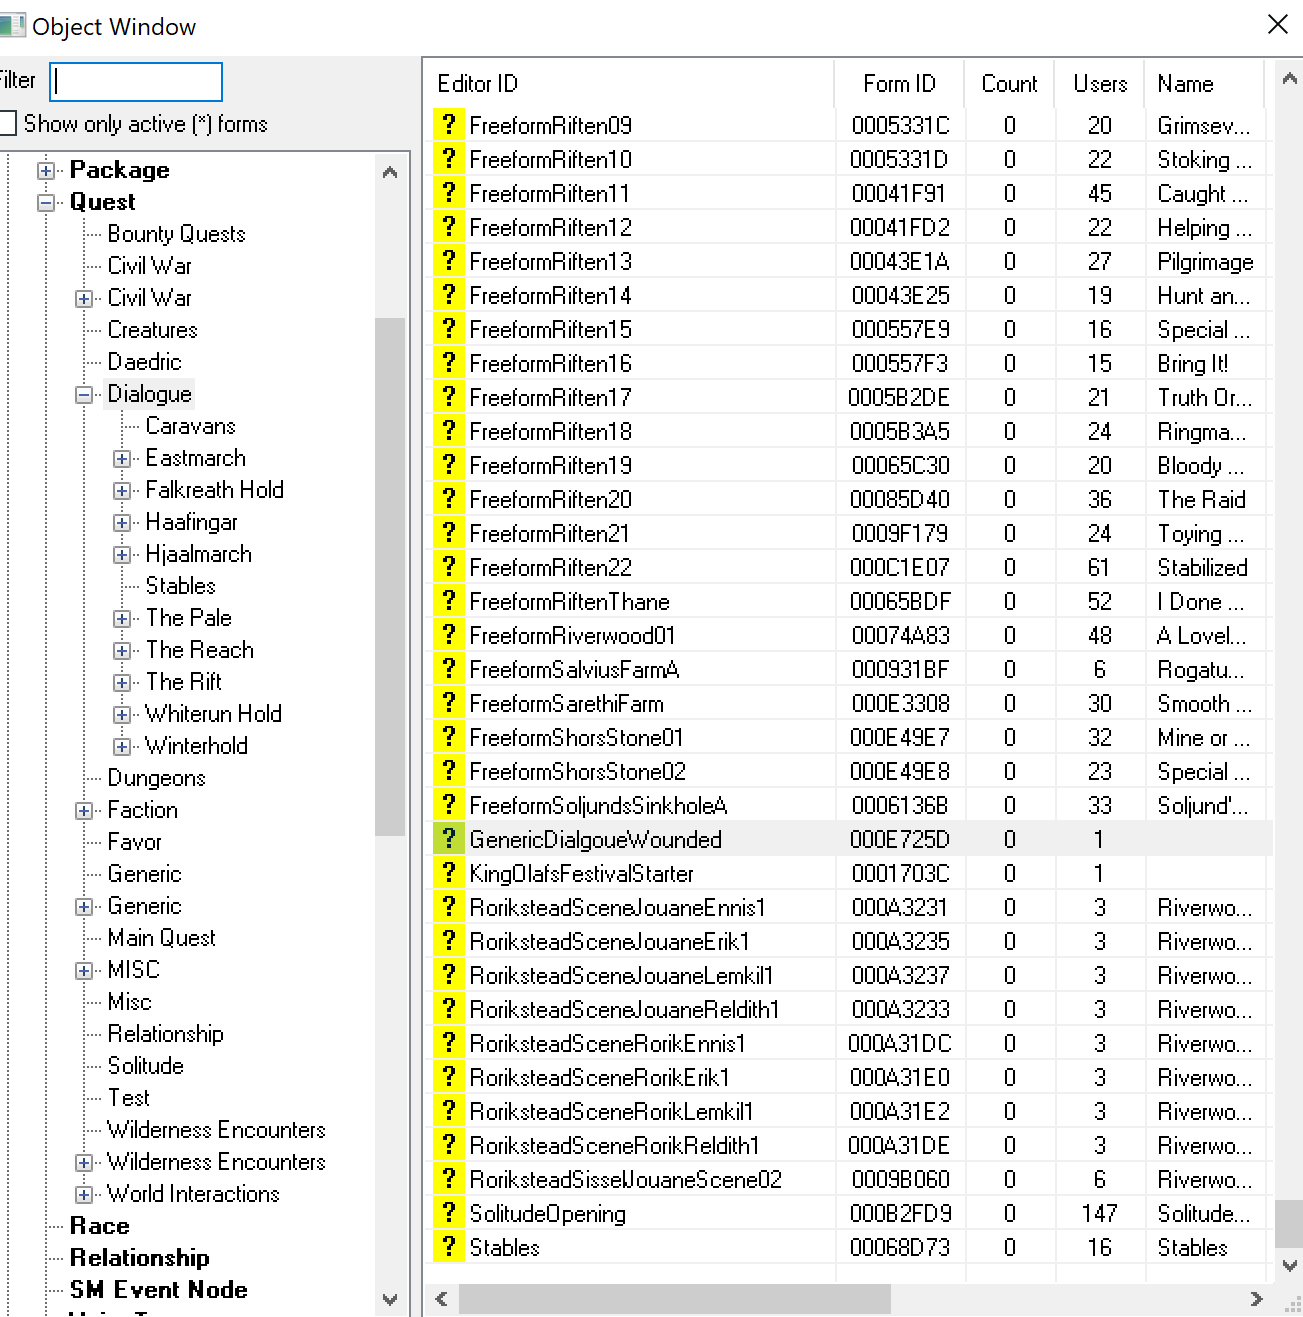
Task: Select the Wilderness Encounters tree item
Action: point(216,1130)
